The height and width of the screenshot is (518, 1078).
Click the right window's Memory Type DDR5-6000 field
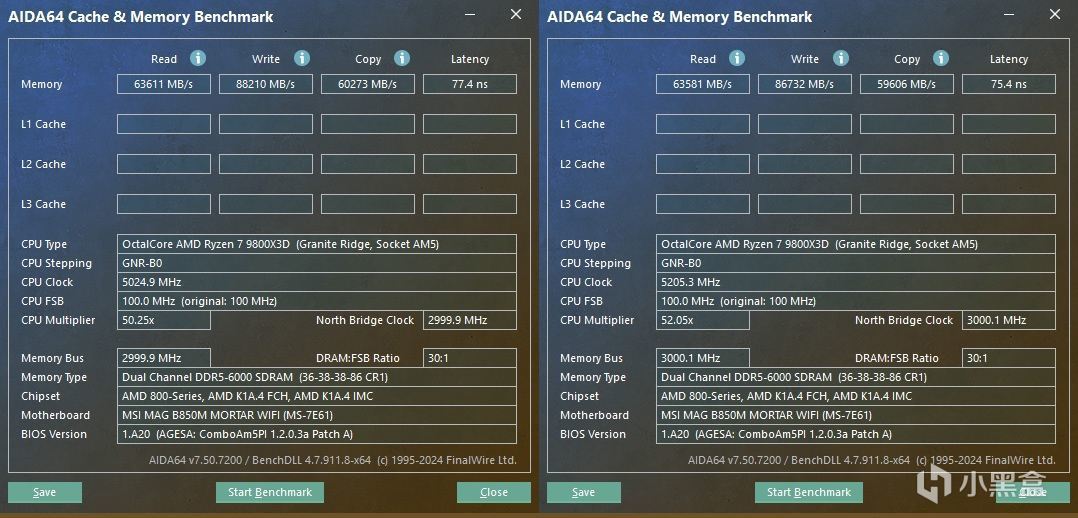(x=856, y=377)
